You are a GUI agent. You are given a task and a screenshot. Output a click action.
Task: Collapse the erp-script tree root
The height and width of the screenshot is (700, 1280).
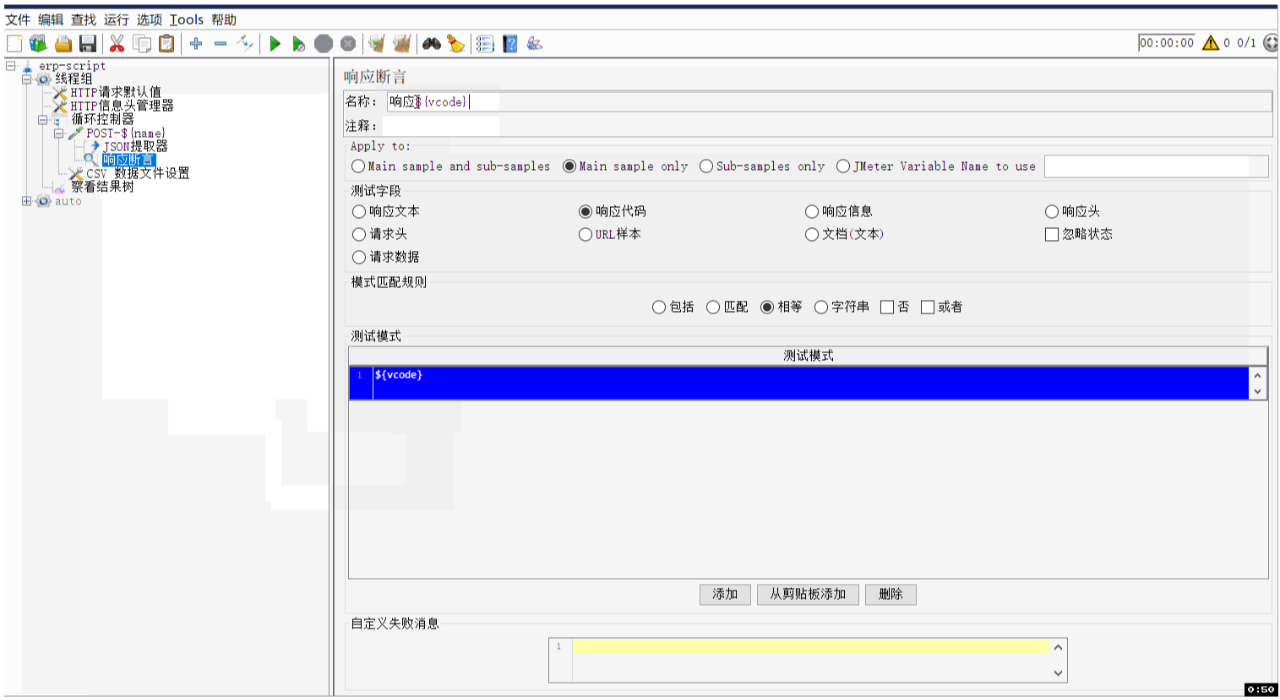11,66
